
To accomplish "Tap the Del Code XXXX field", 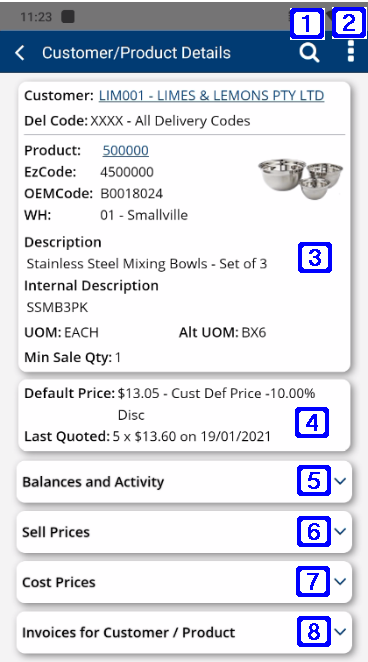I will 137,121.
